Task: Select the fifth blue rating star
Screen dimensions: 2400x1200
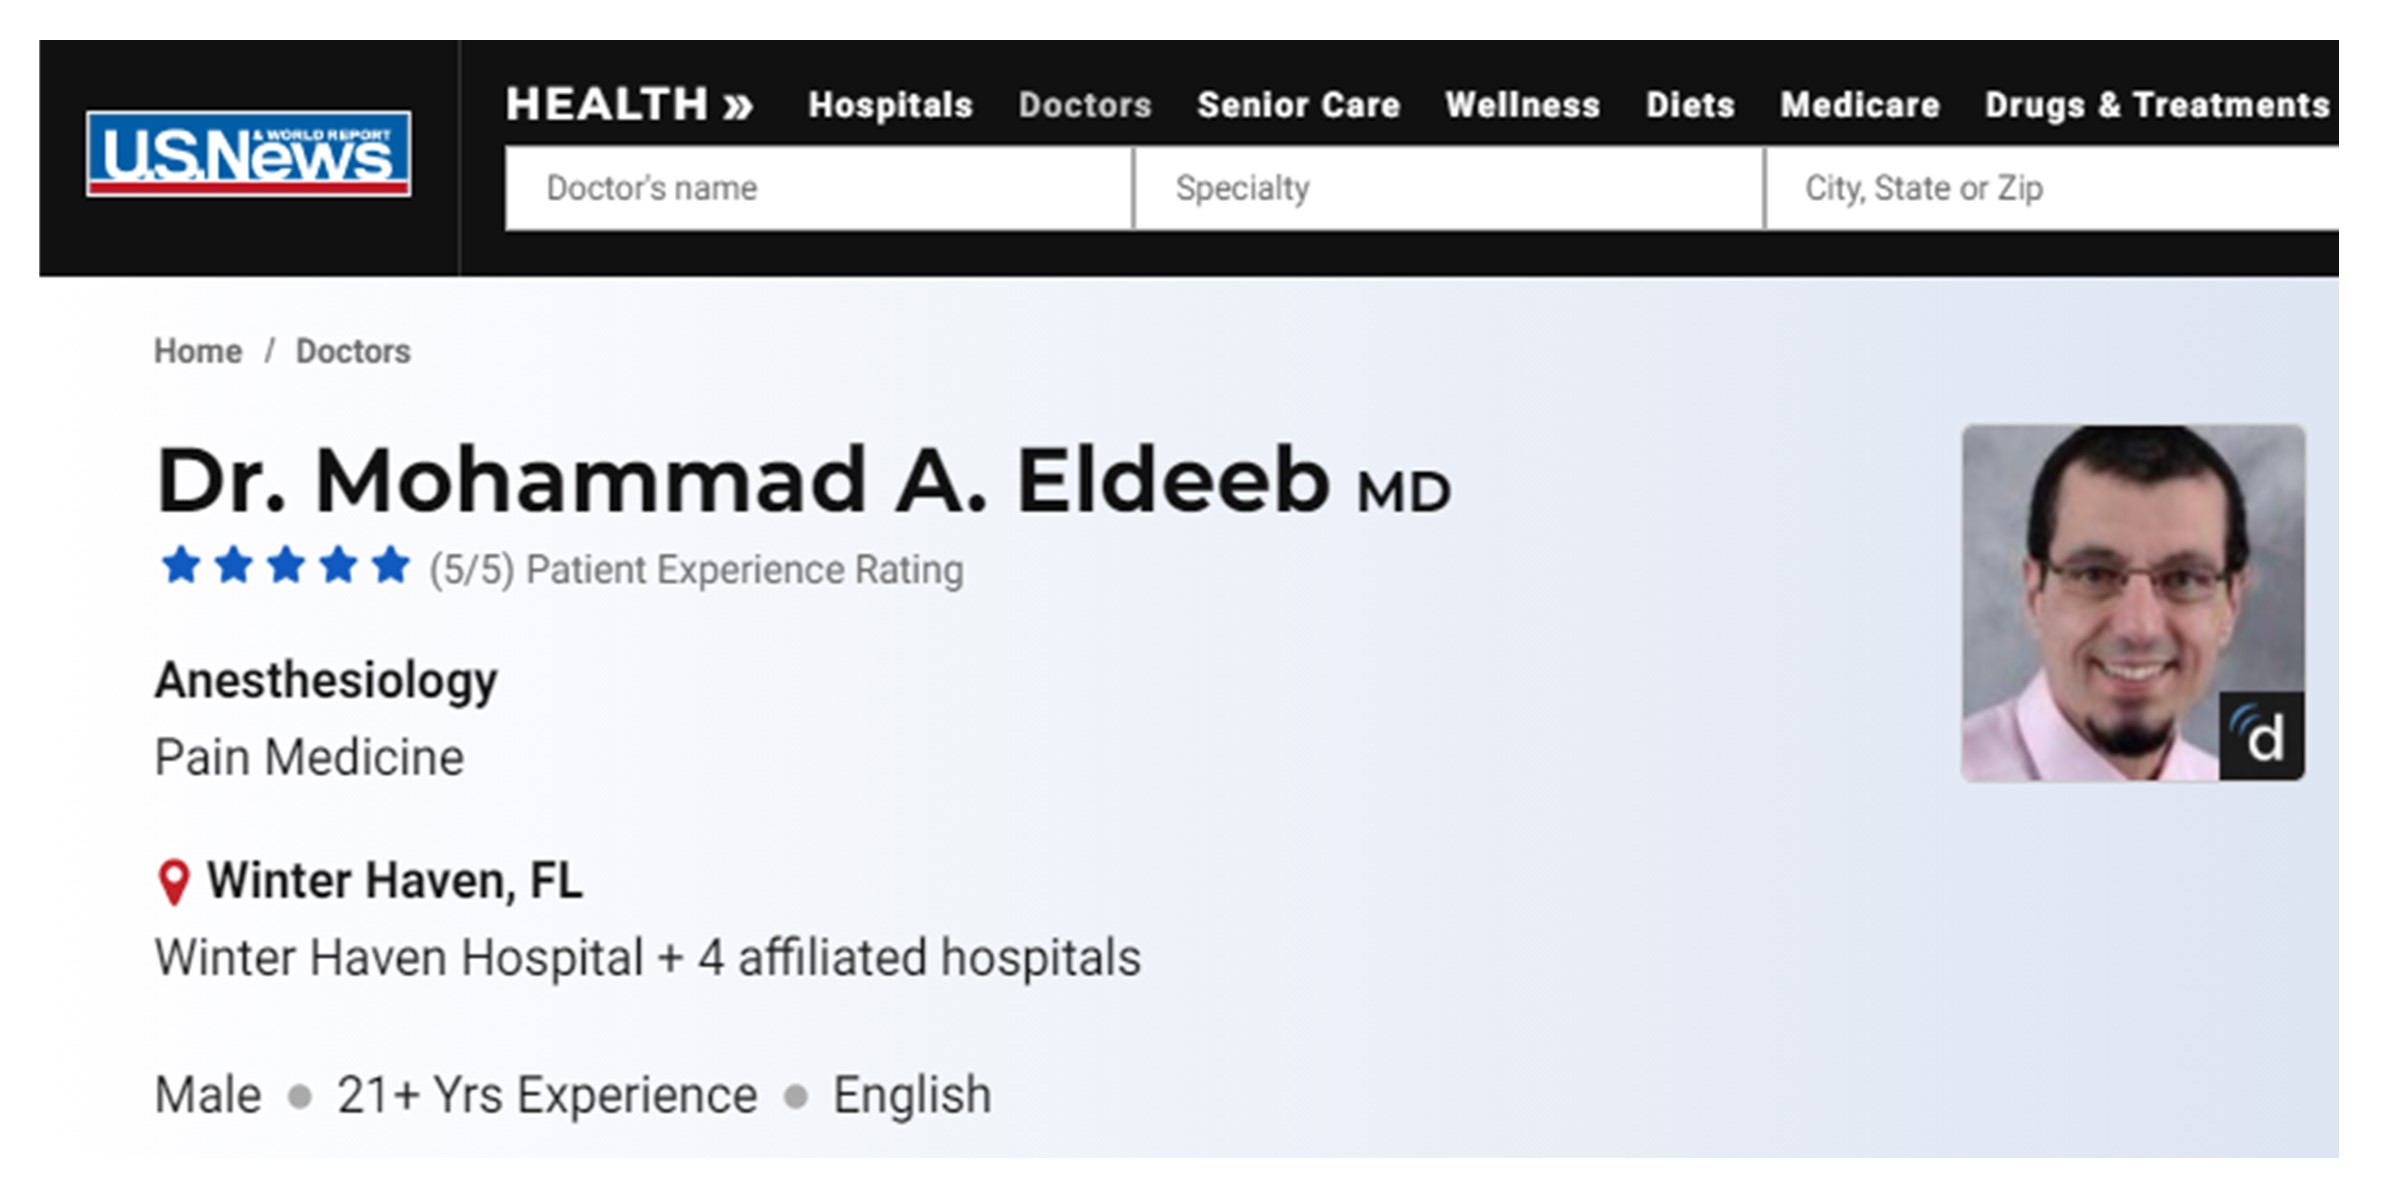Action: 390,566
